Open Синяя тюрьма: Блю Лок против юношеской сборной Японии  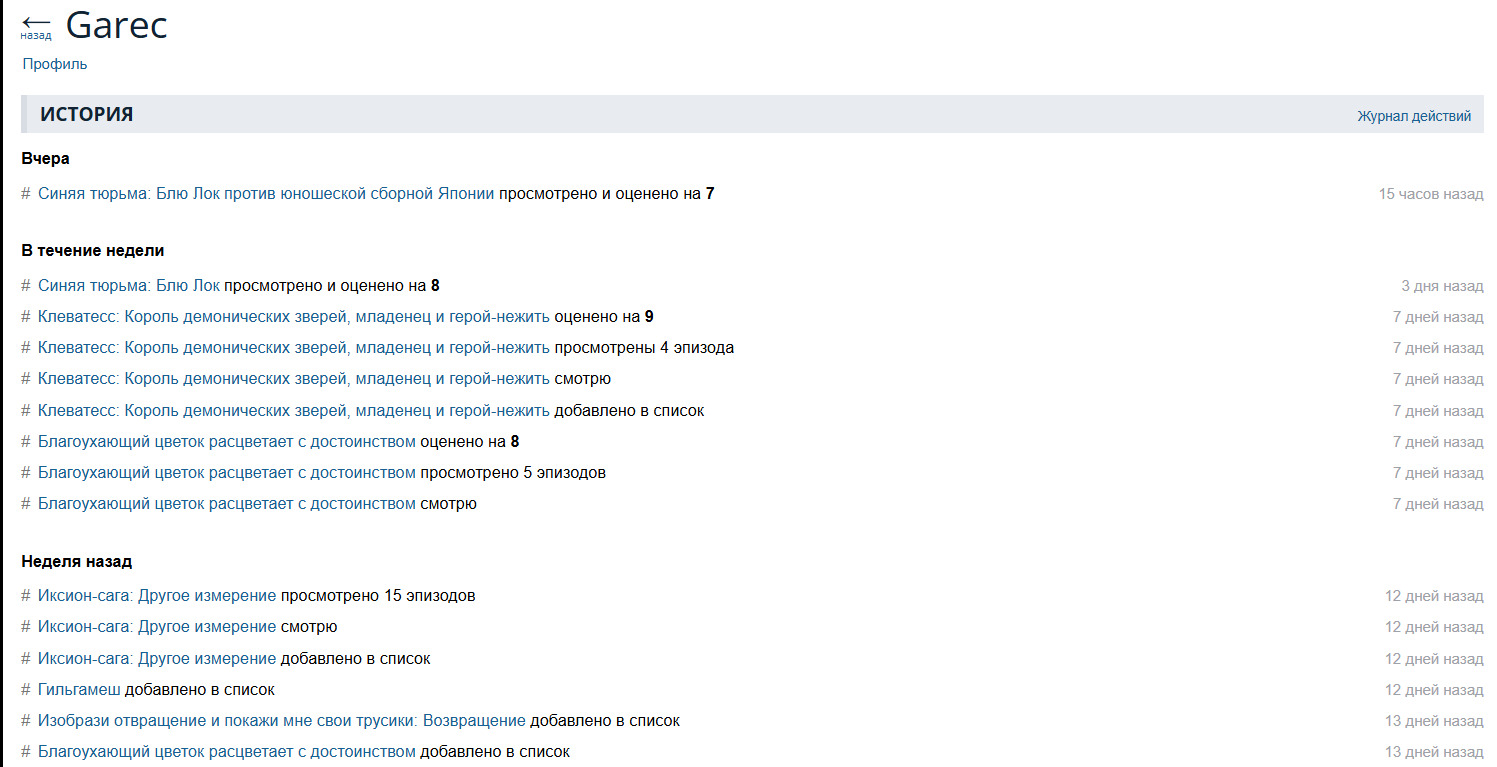point(266,194)
